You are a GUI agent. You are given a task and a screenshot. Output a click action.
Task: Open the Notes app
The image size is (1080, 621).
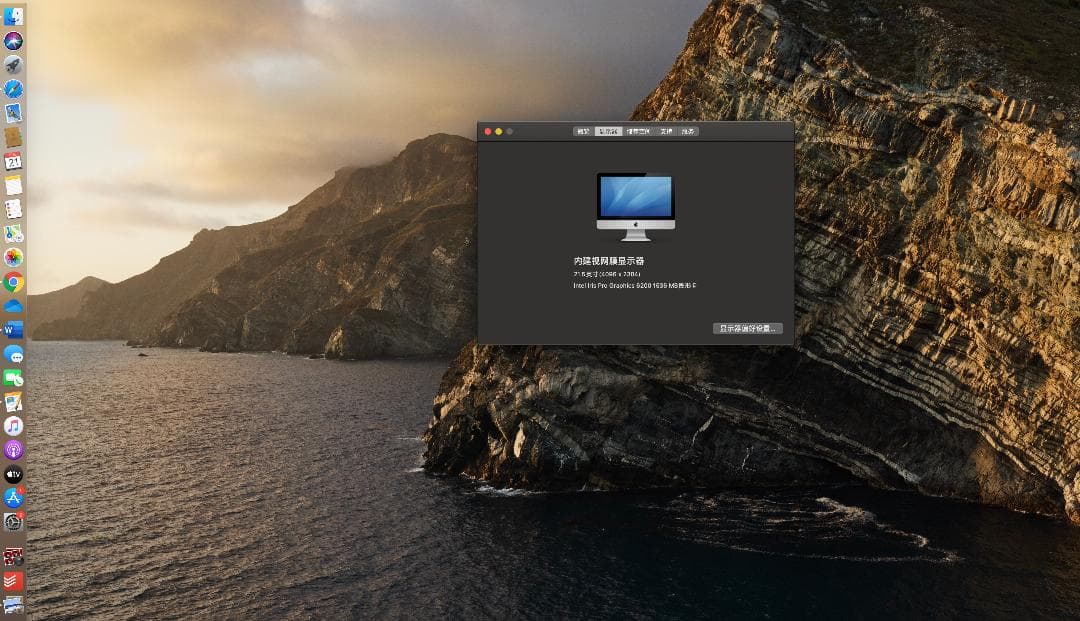click(x=15, y=182)
